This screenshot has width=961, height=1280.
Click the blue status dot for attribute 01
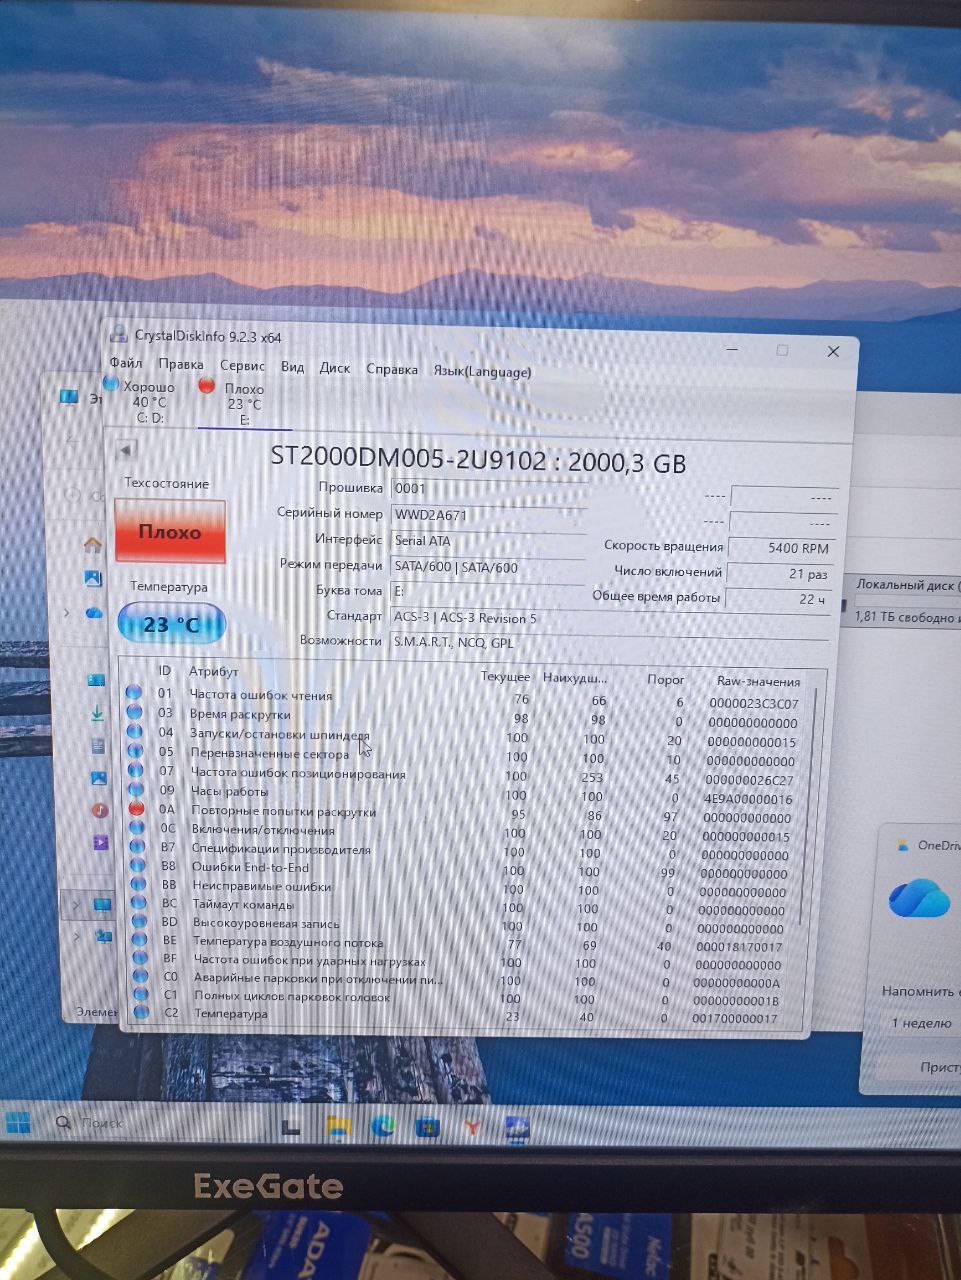134,692
